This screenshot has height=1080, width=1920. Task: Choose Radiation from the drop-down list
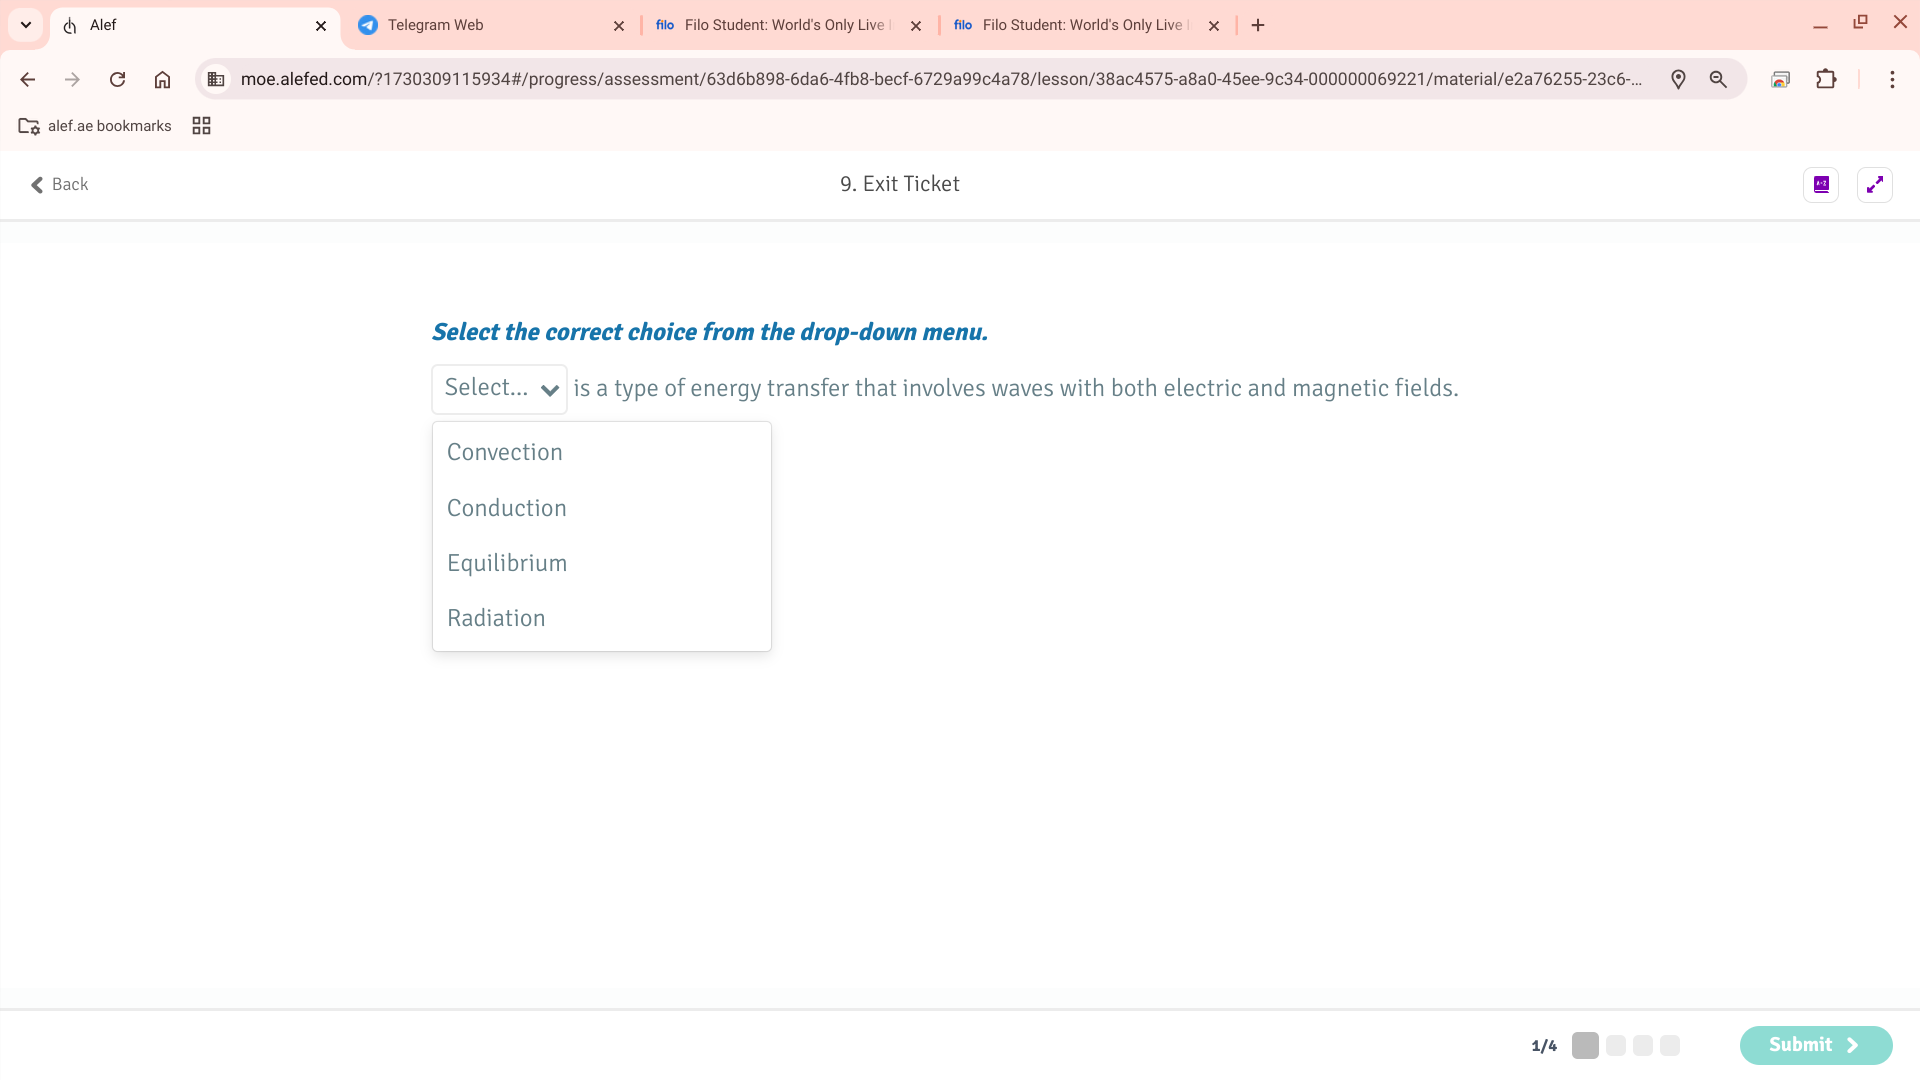click(x=496, y=618)
